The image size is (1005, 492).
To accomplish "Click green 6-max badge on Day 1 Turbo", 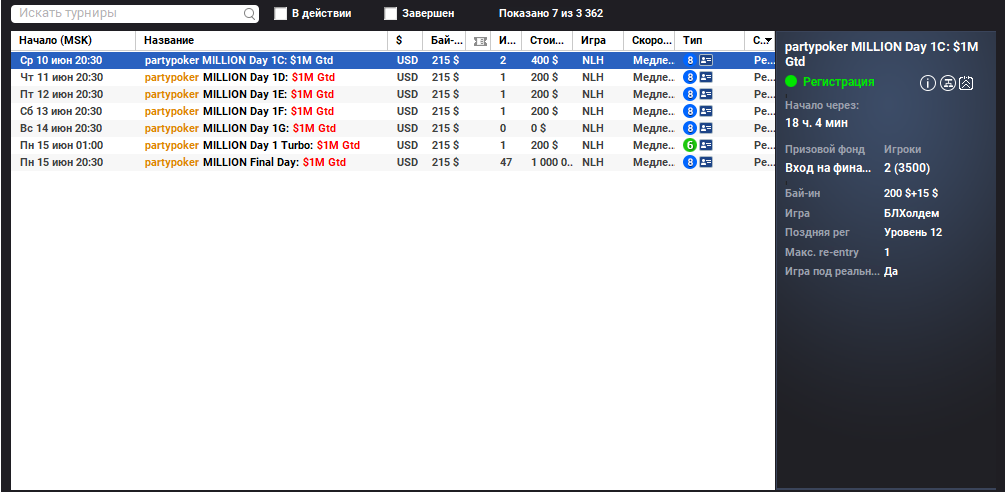I will click(690, 145).
